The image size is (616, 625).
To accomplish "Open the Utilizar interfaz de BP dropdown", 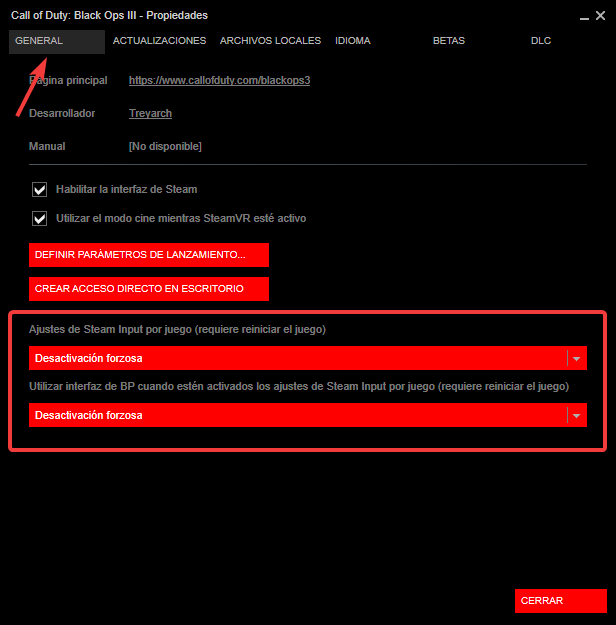I will [308, 415].
